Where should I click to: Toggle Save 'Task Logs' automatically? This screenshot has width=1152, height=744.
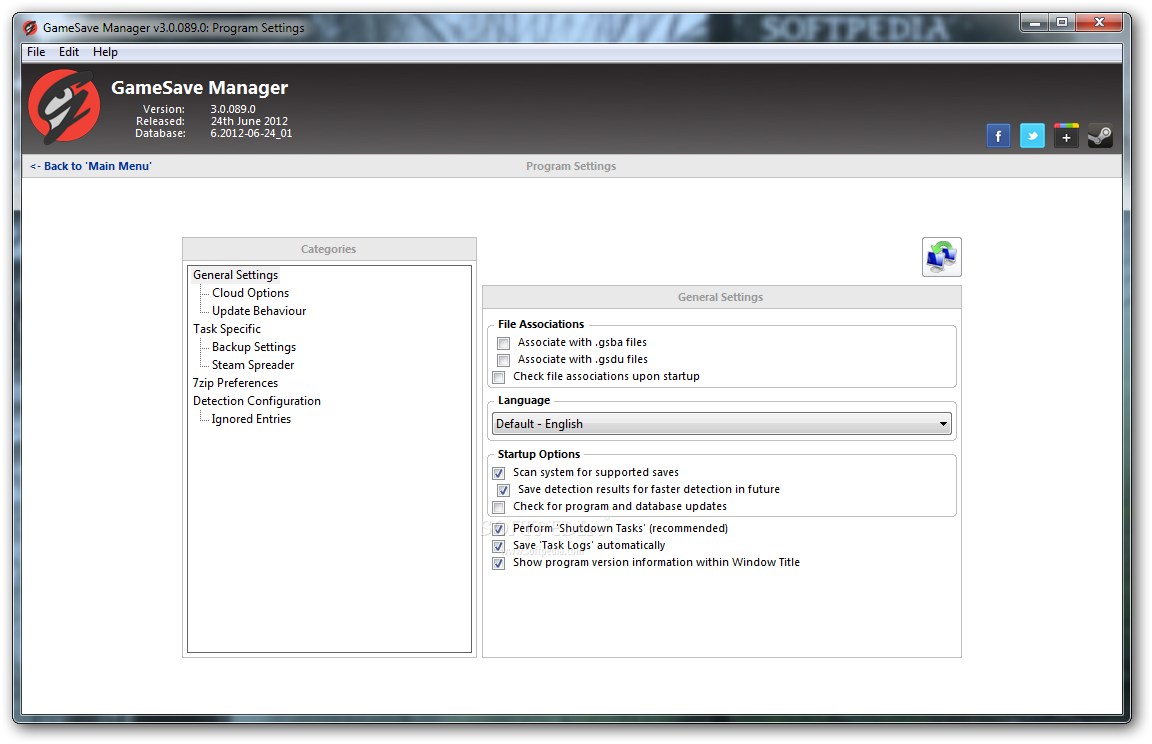[499, 546]
